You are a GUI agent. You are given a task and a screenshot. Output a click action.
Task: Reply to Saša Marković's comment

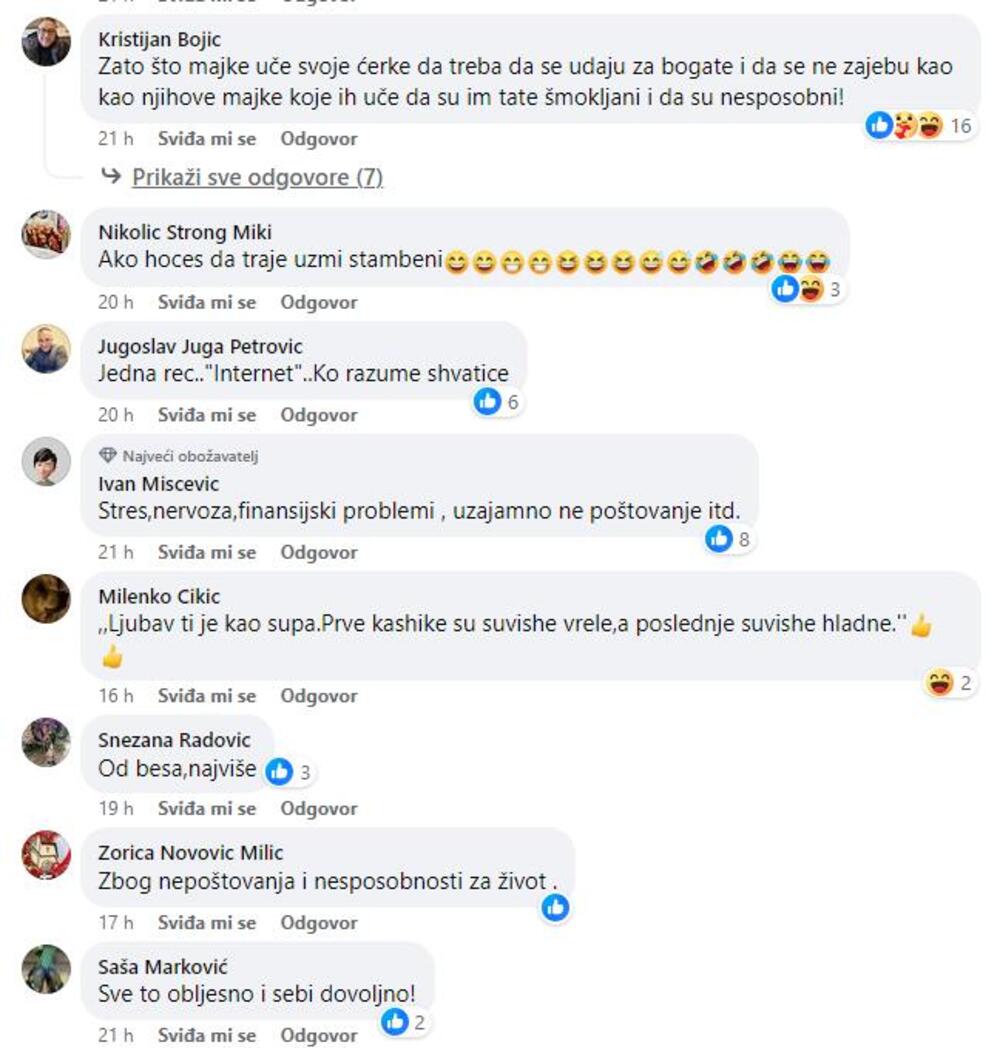coord(319,1035)
